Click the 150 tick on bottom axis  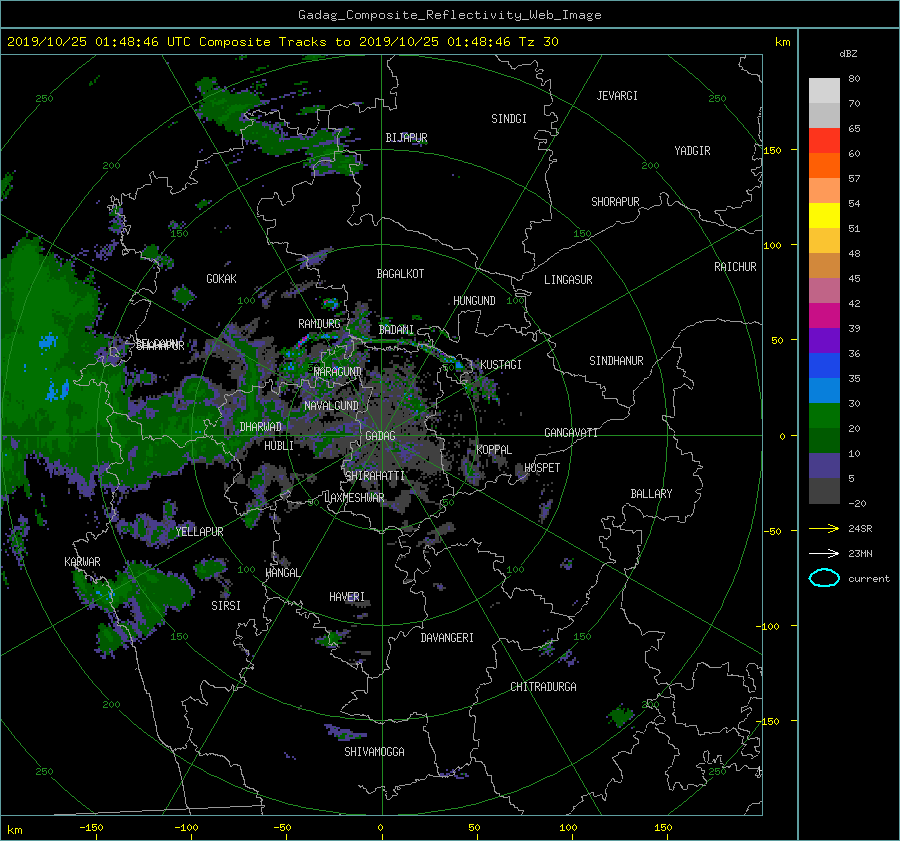[663, 828]
